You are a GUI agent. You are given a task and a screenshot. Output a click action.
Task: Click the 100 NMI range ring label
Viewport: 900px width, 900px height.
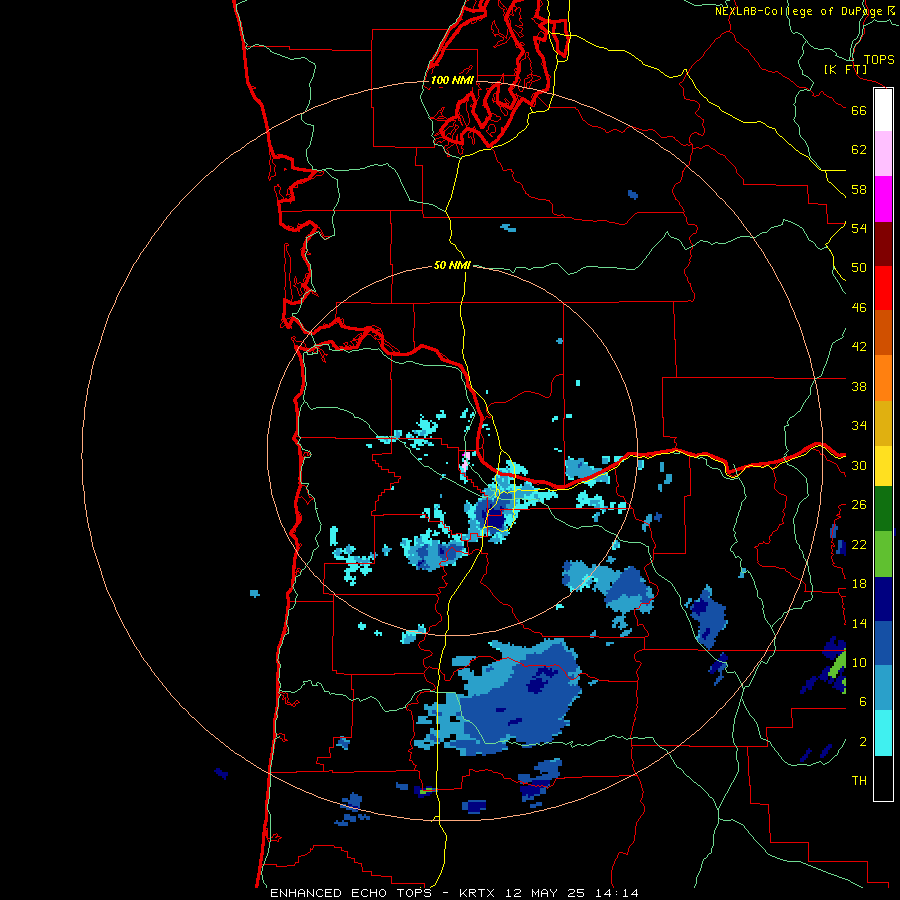452,80
